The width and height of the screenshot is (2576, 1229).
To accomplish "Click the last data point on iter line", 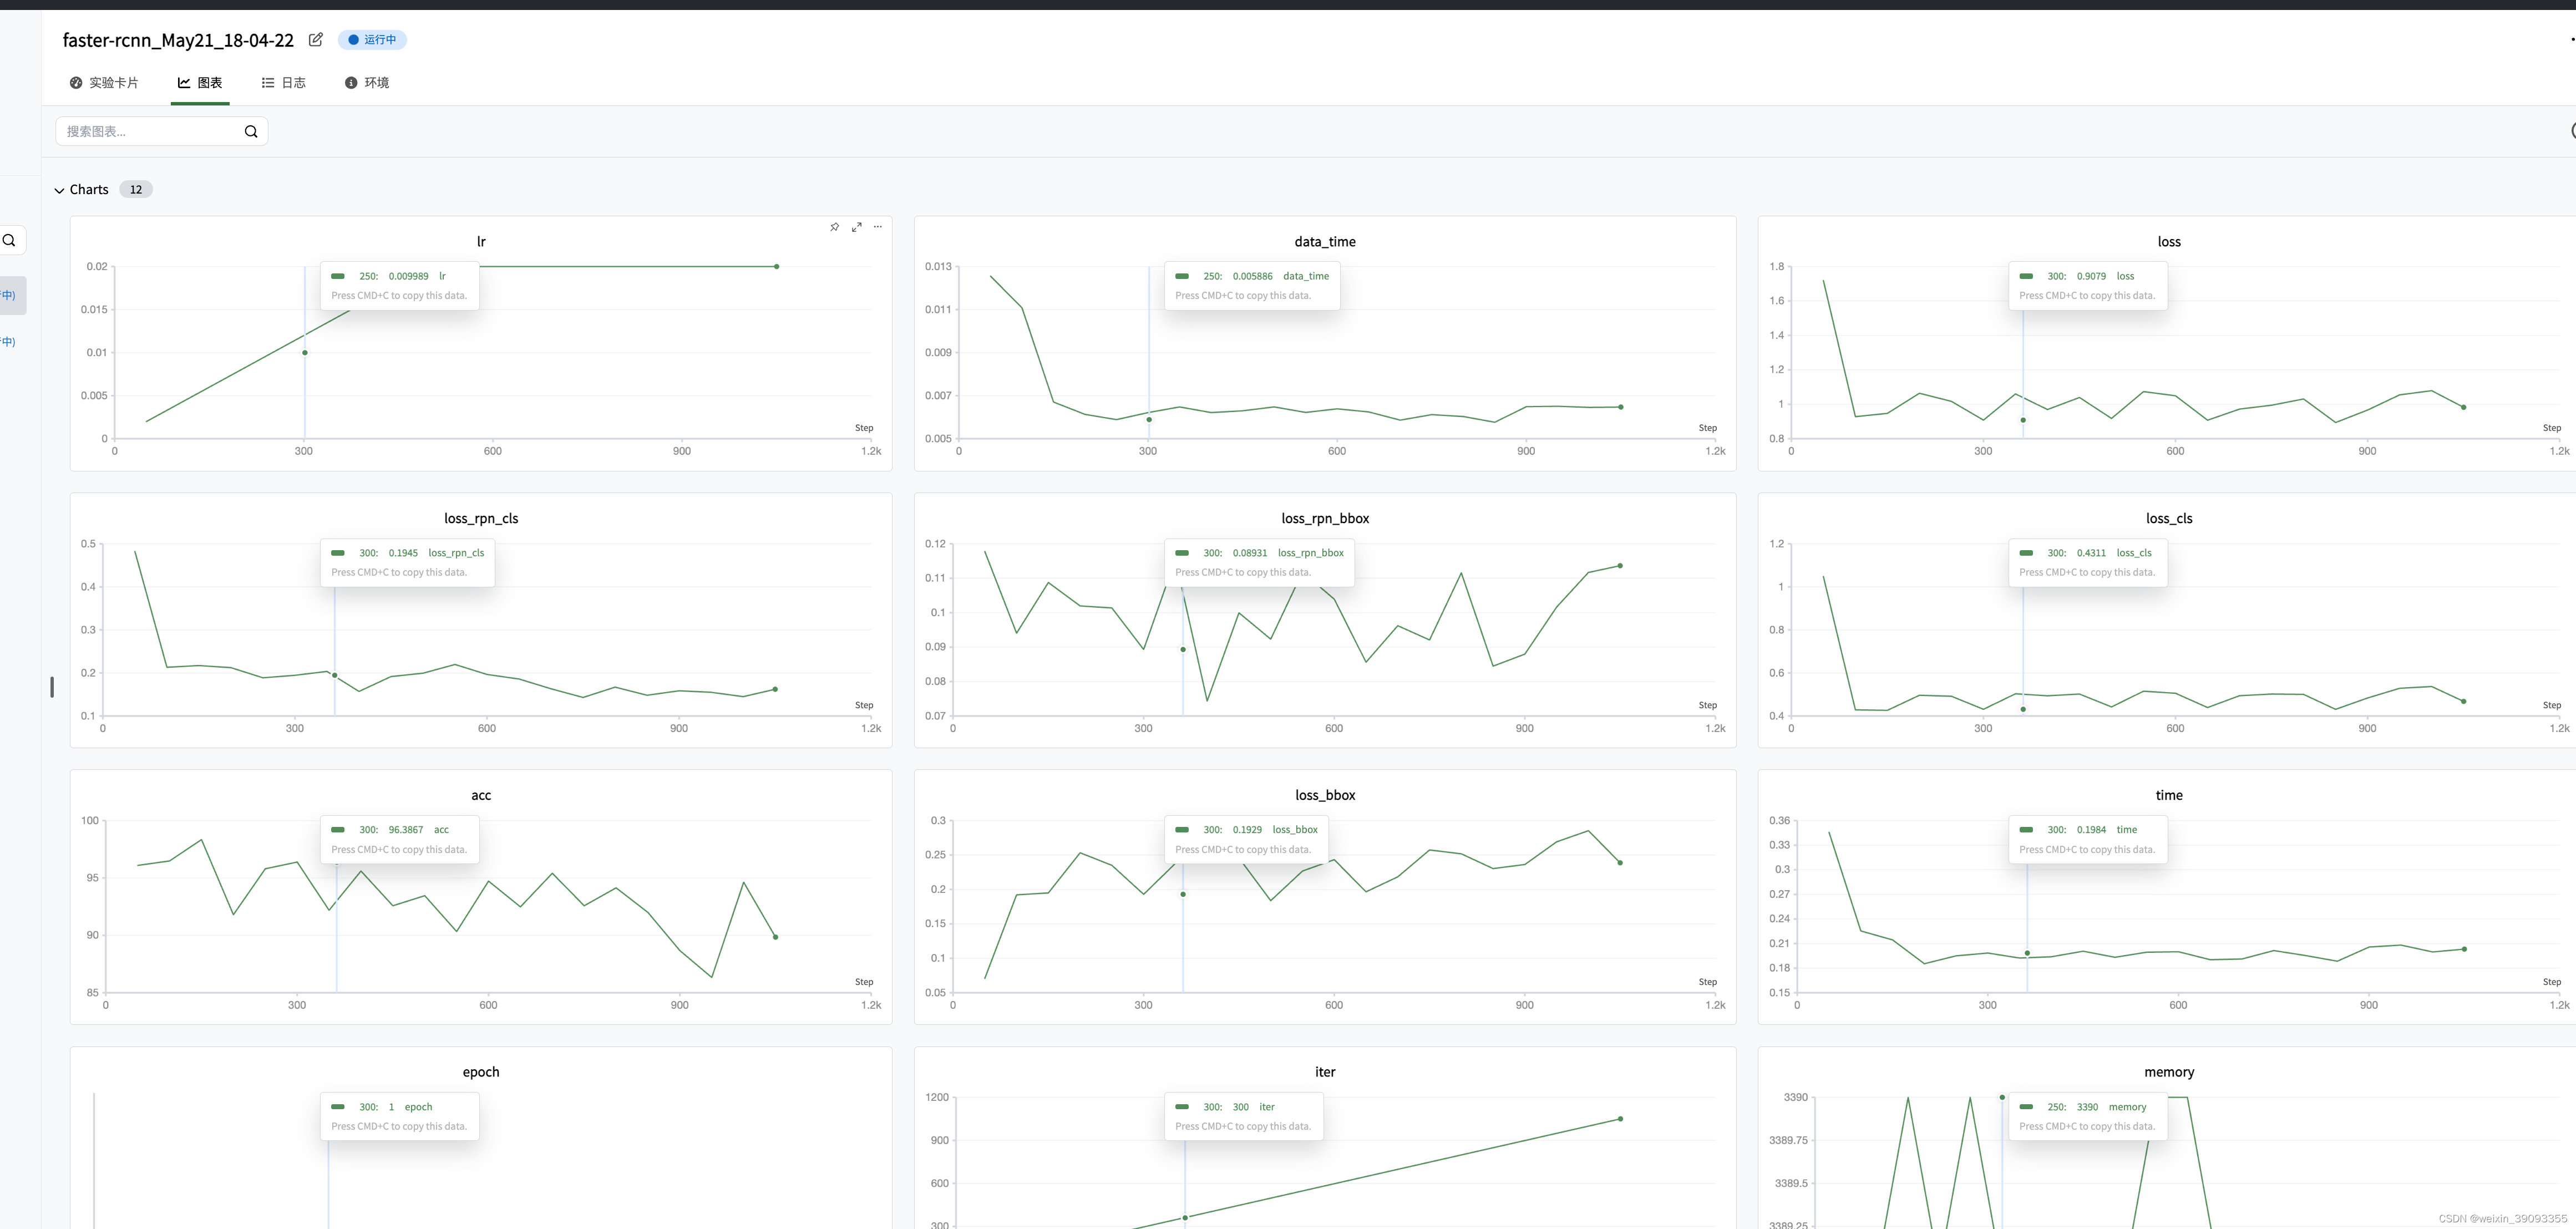I will tap(1620, 1119).
